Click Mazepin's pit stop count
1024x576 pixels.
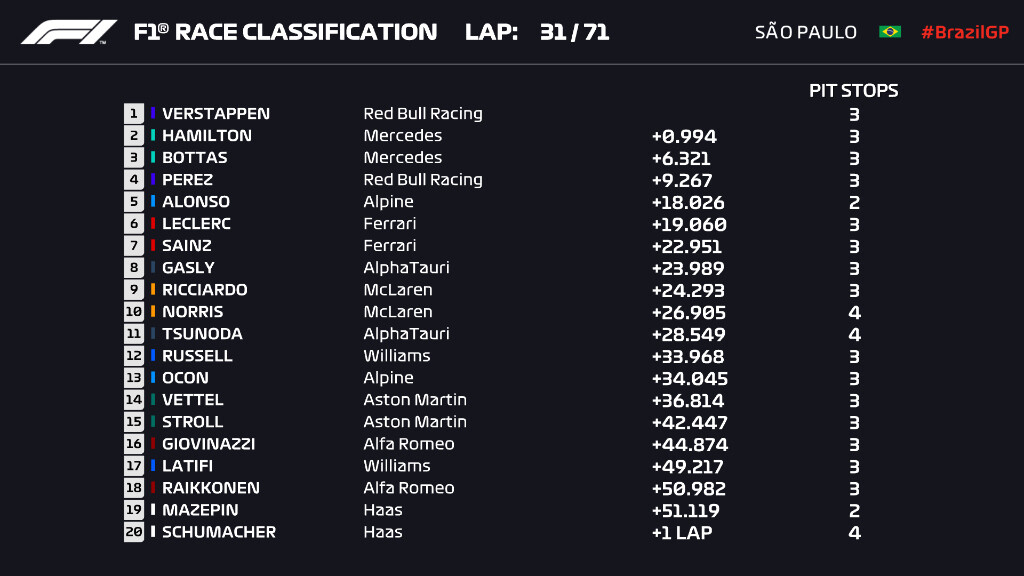854,510
